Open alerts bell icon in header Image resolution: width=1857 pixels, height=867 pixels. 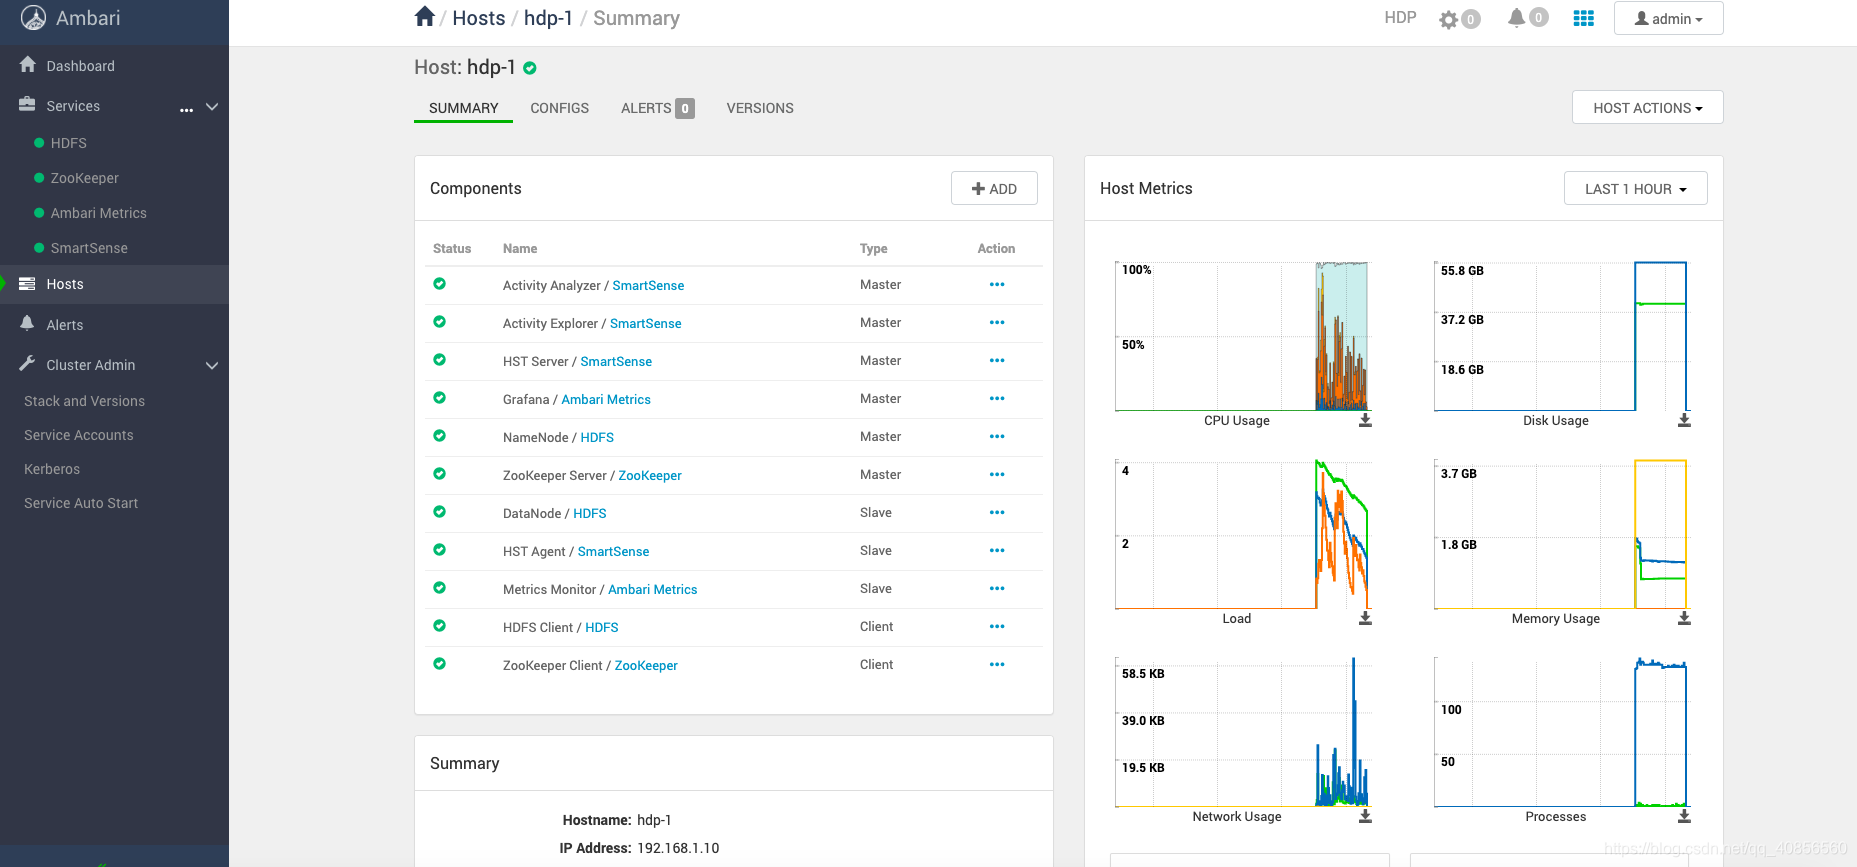[x=1517, y=17]
